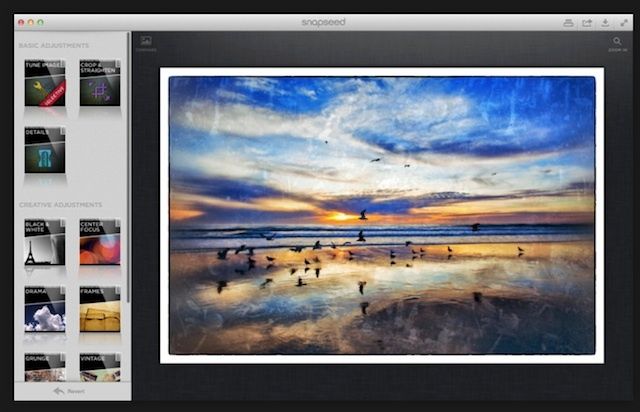Click the Basic Adjustments section header

tap(53, 46)
